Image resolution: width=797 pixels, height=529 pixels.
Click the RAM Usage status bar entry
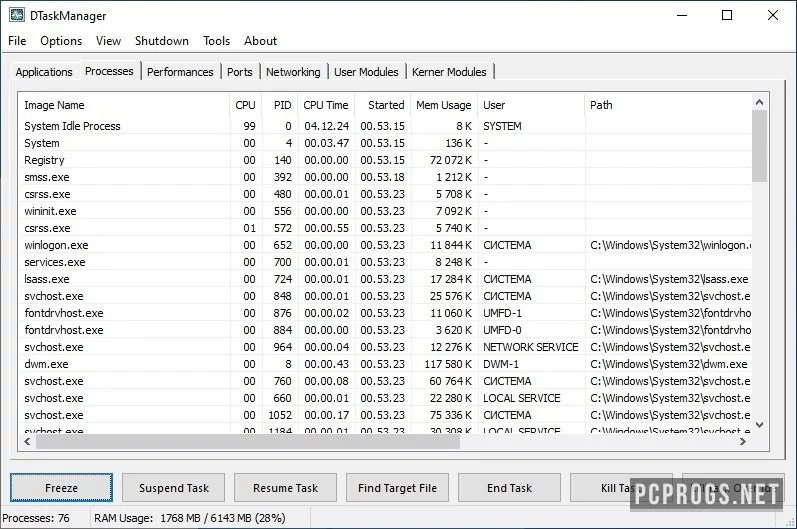pos(190,518)
